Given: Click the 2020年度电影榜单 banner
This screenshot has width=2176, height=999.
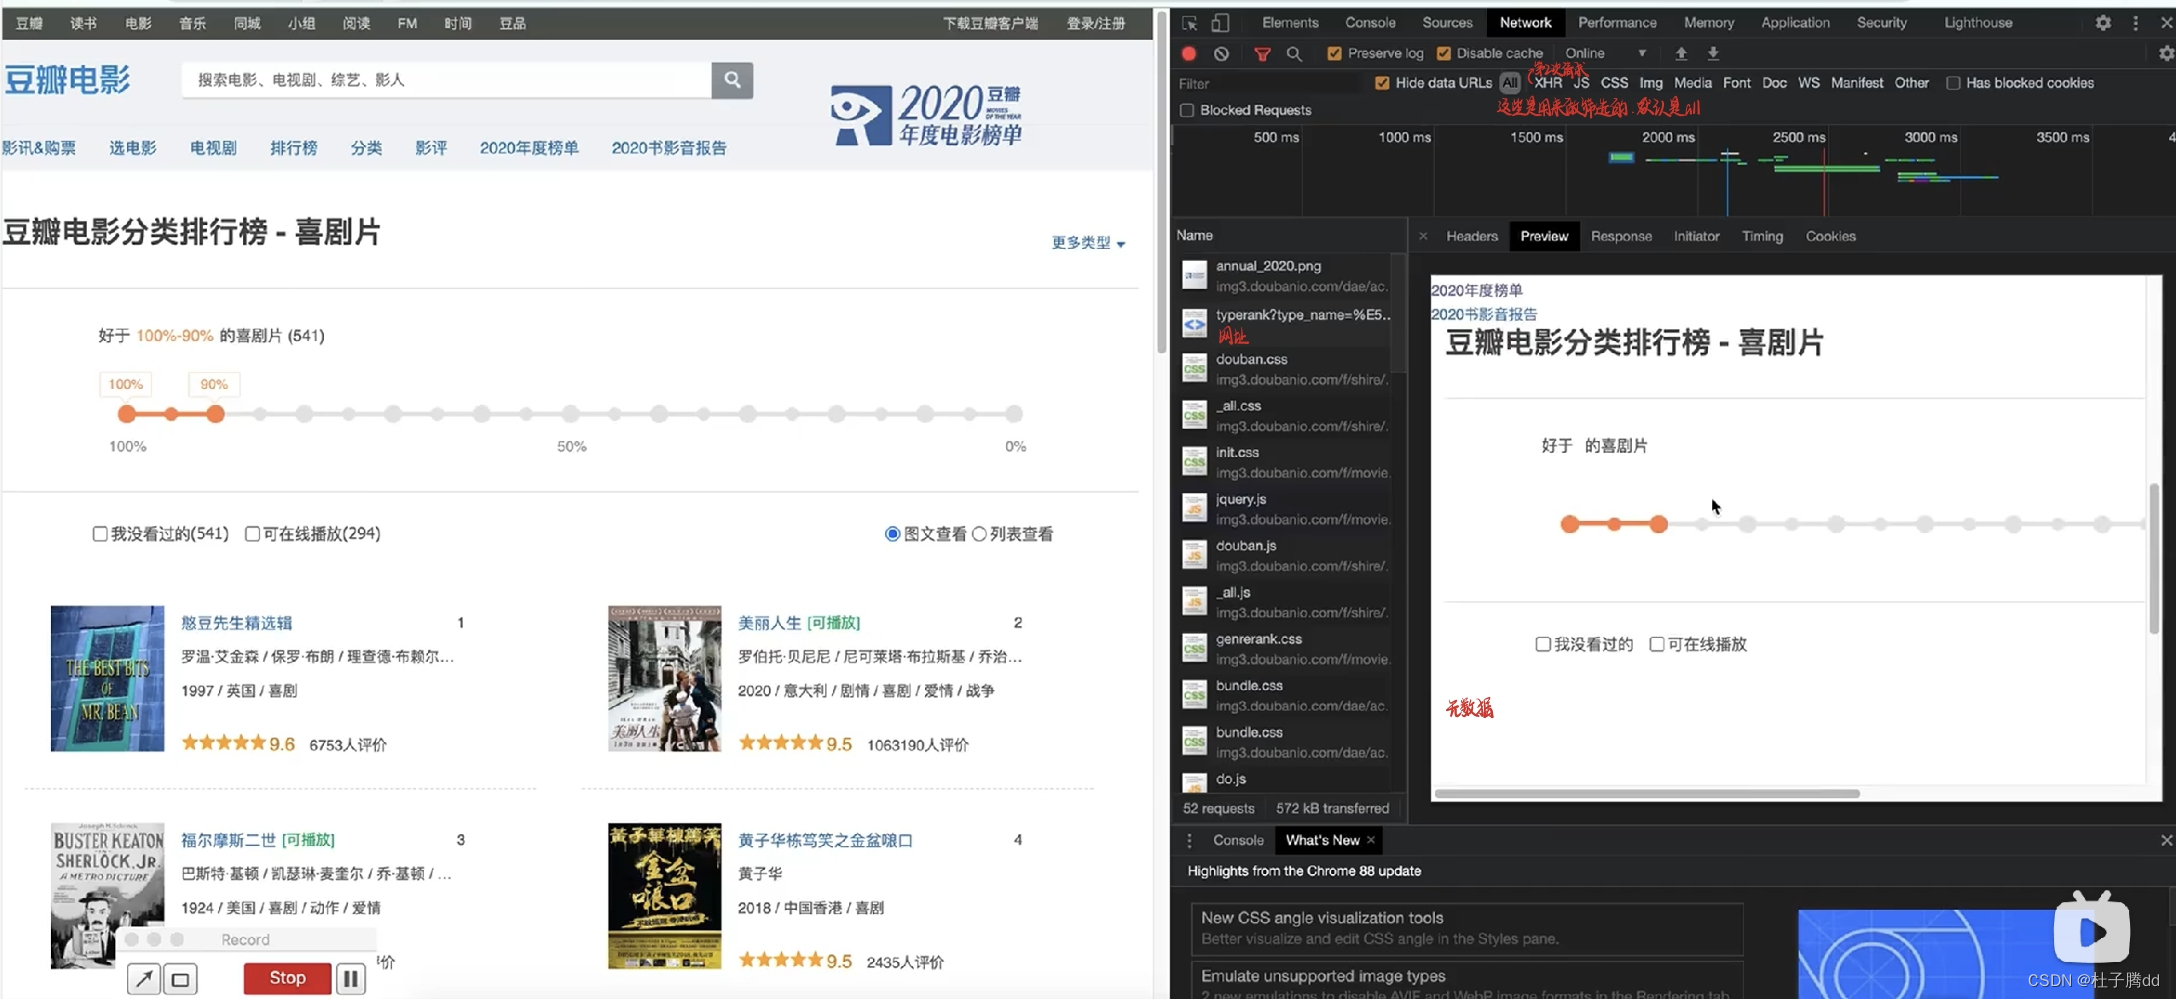Looking at the screenshot, I should click(925, 115).
